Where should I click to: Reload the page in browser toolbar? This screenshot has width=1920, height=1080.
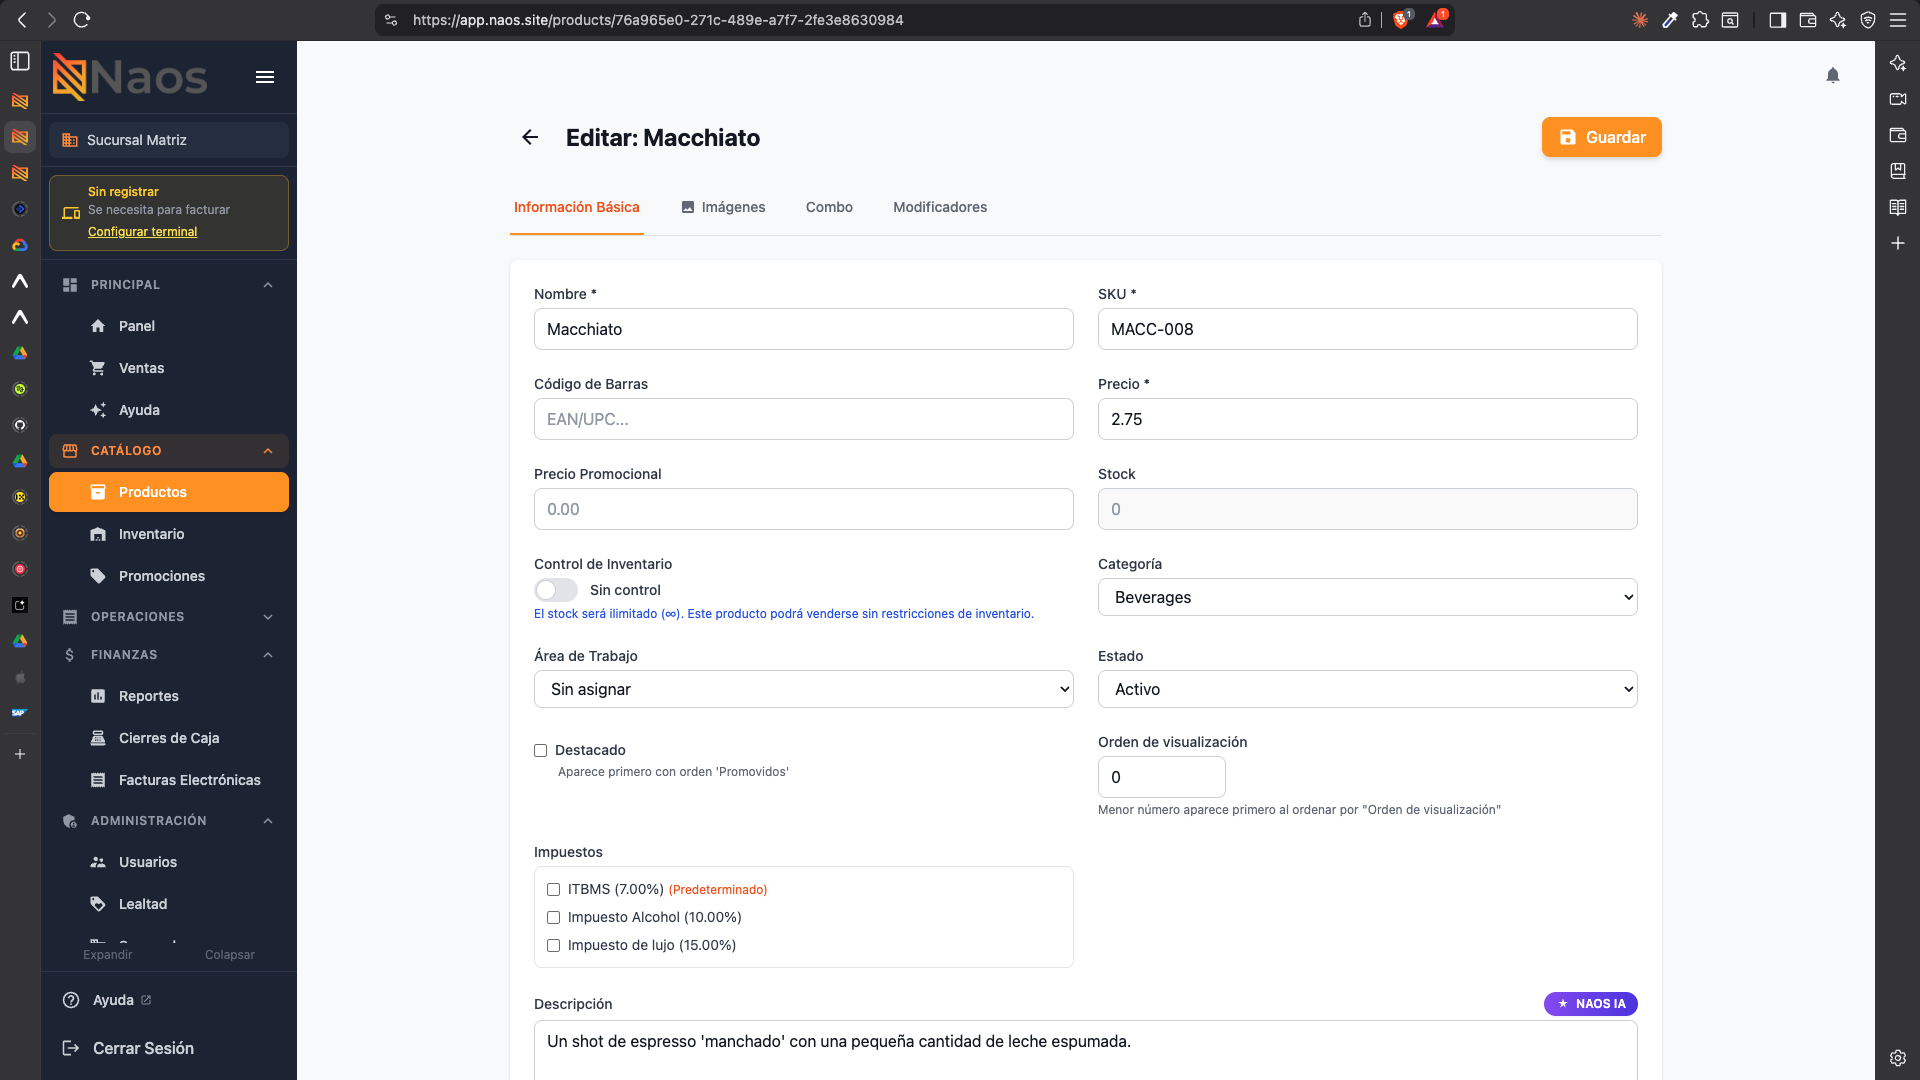point(82,20)
